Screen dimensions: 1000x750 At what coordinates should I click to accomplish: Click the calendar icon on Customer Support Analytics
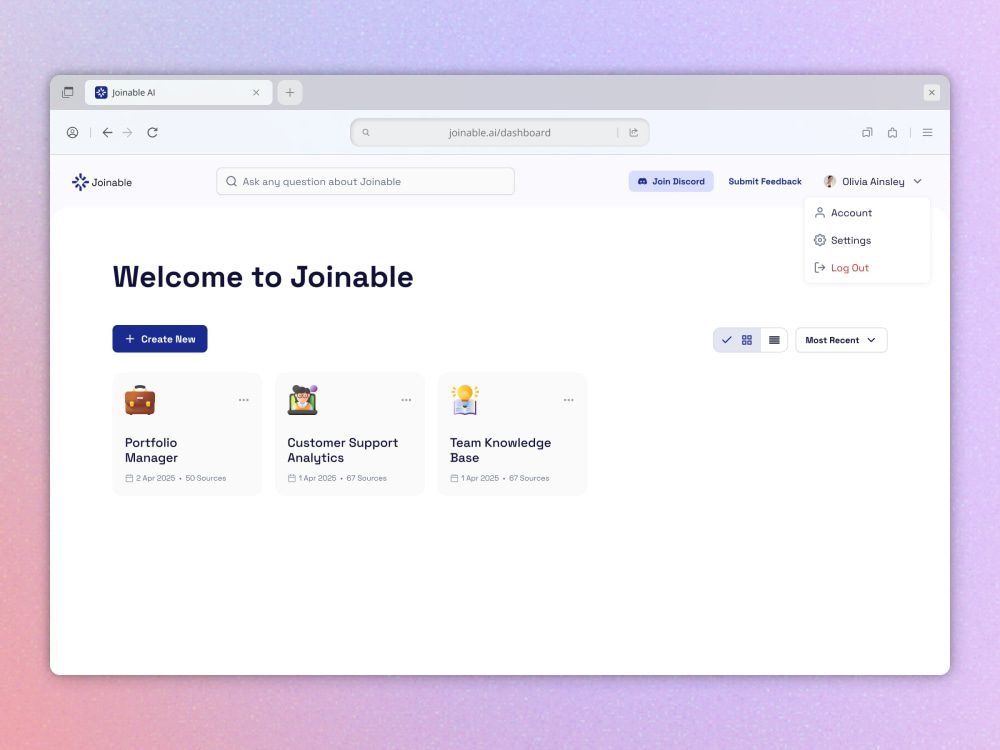pos(291,478)
